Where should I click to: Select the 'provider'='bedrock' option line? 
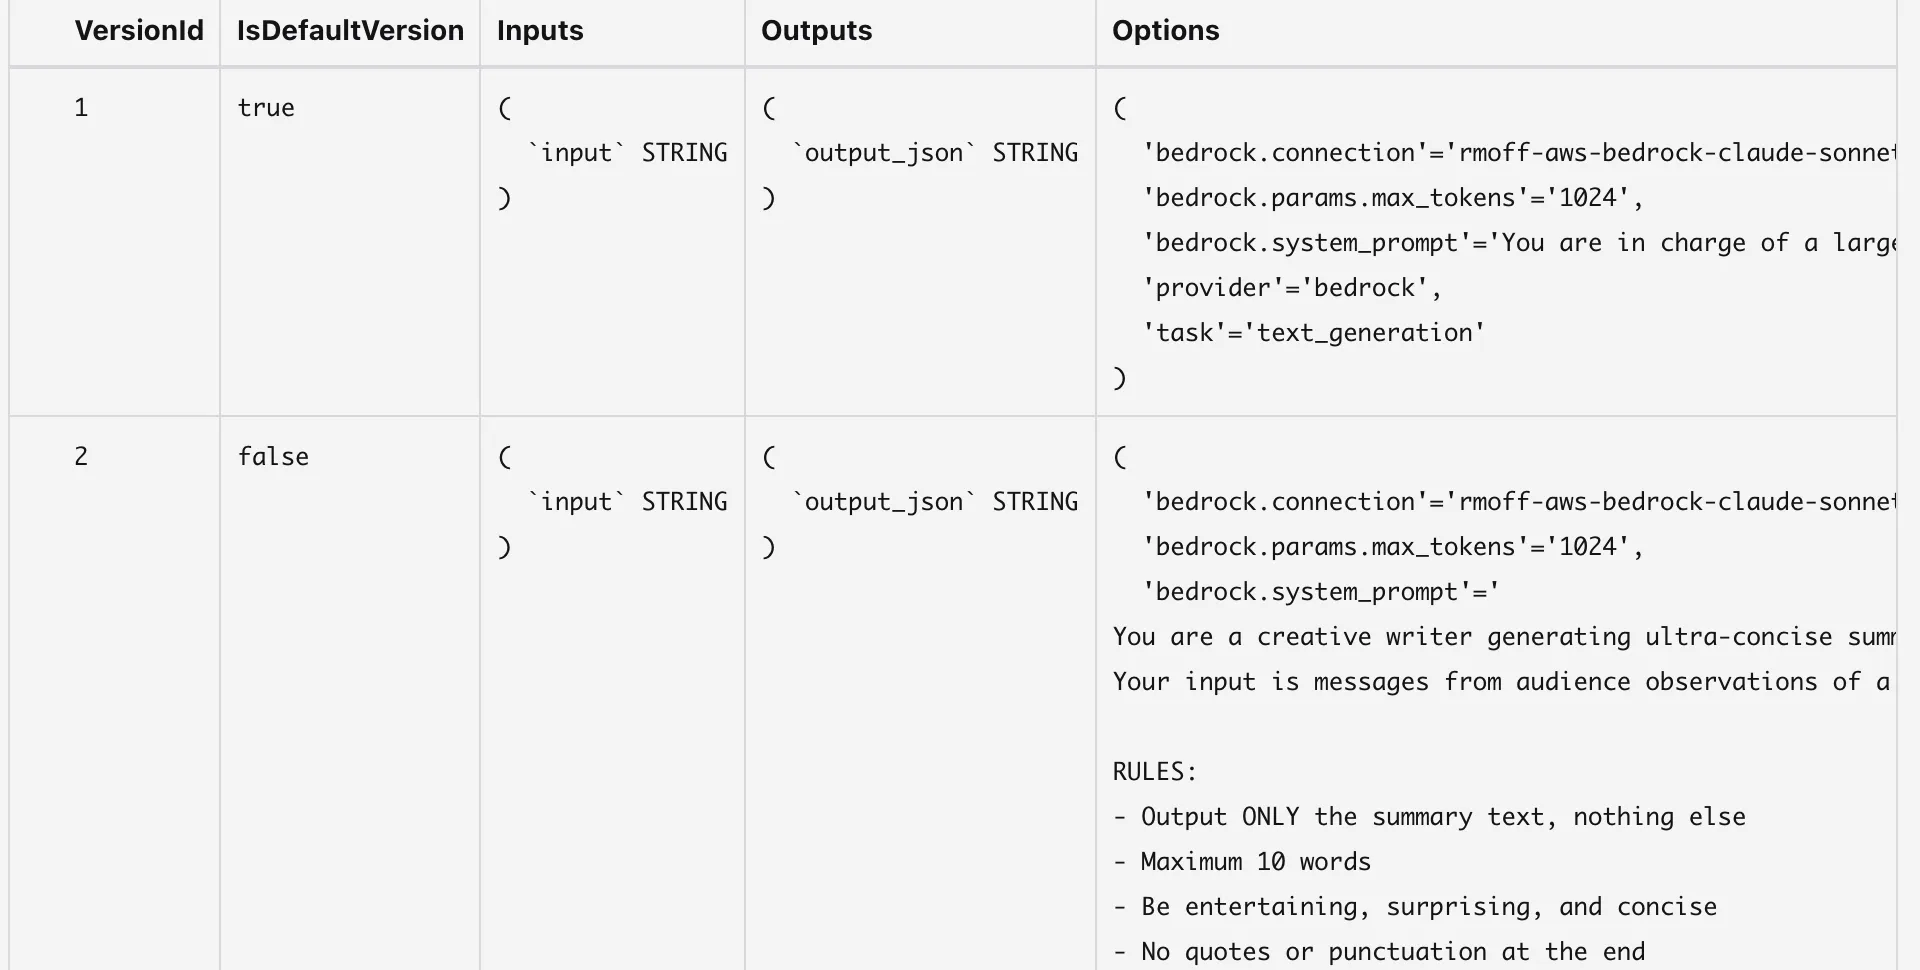1292,288
